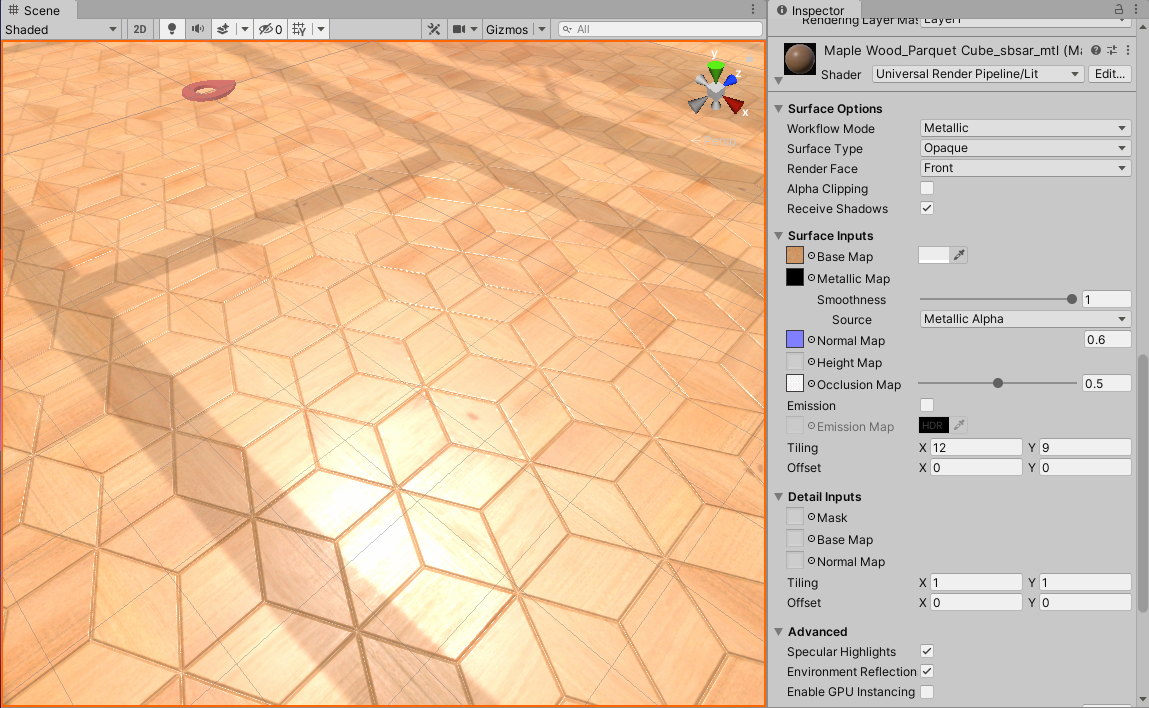Click the Detail Mask texture slot
Image resolution: width=1149 pixels, height=708 pixels.
[795, 517]
